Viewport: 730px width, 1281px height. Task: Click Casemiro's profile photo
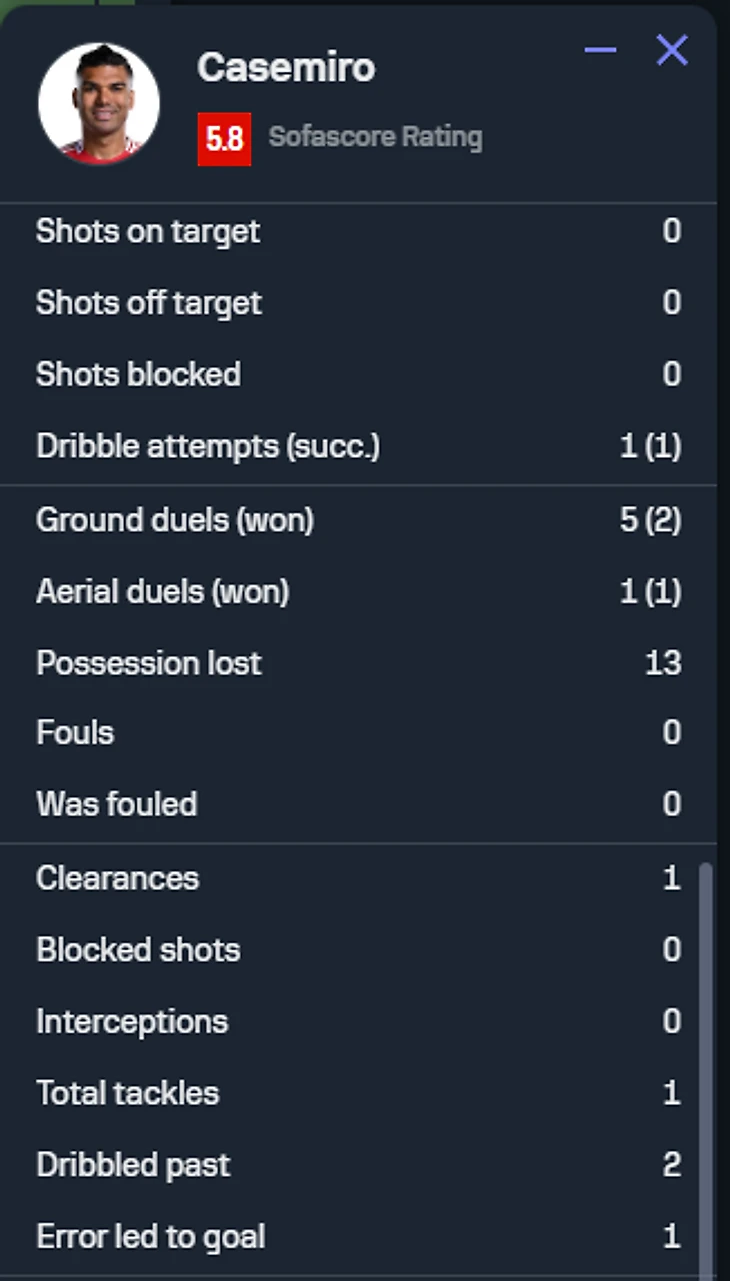[98, 103]
